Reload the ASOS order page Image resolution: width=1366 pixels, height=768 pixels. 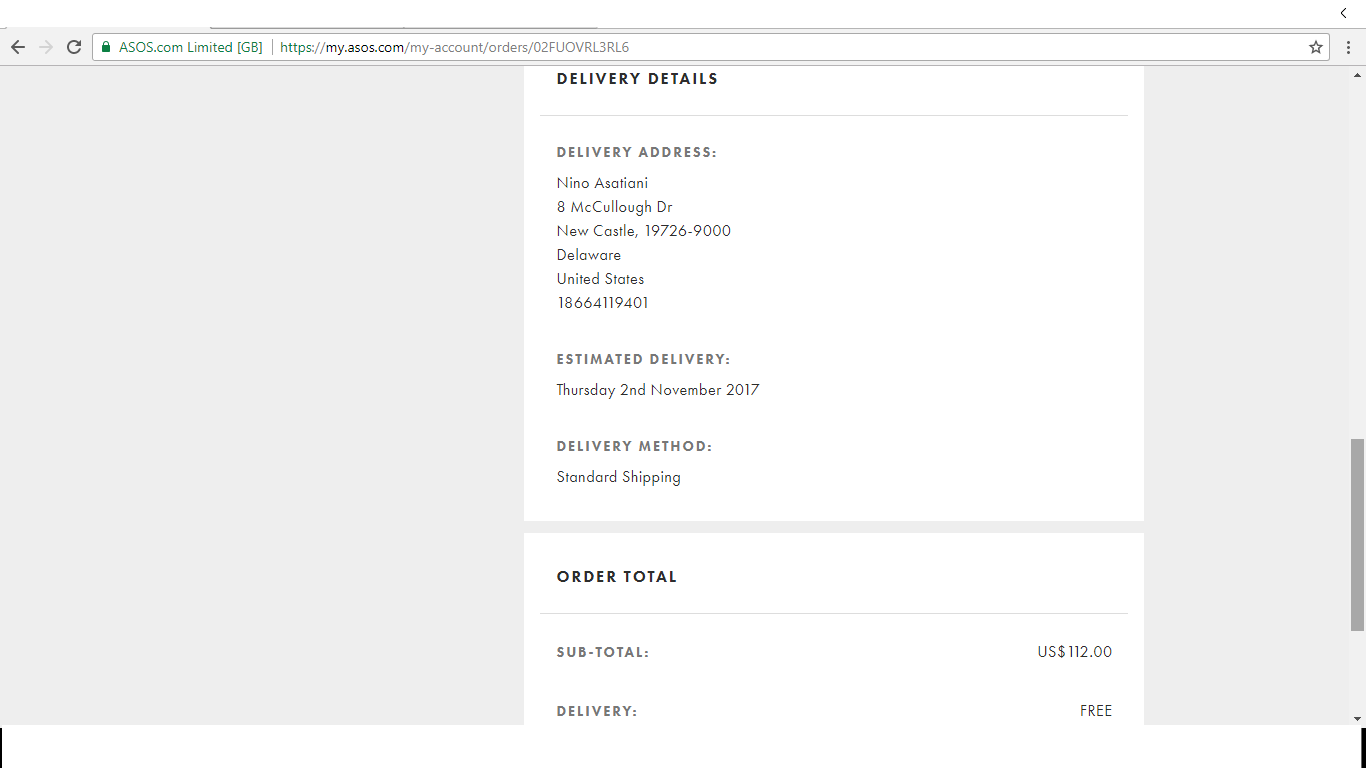(x=74, y=47)
